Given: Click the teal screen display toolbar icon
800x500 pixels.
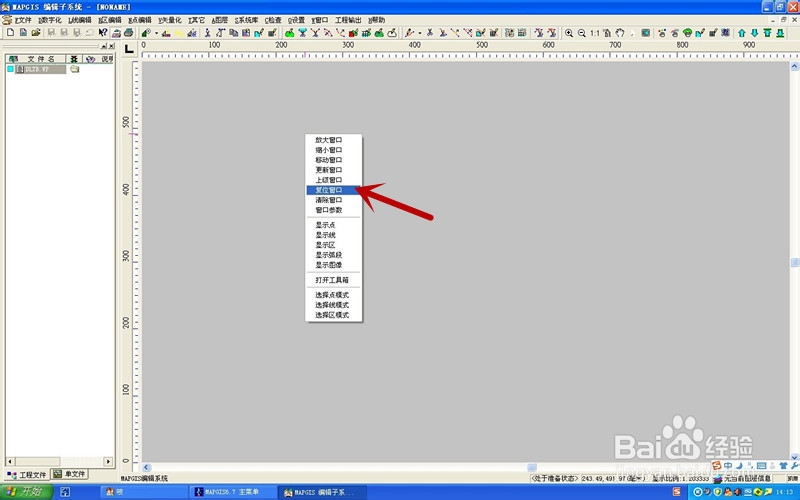Looking at the screenshot, I should point(645,33).
